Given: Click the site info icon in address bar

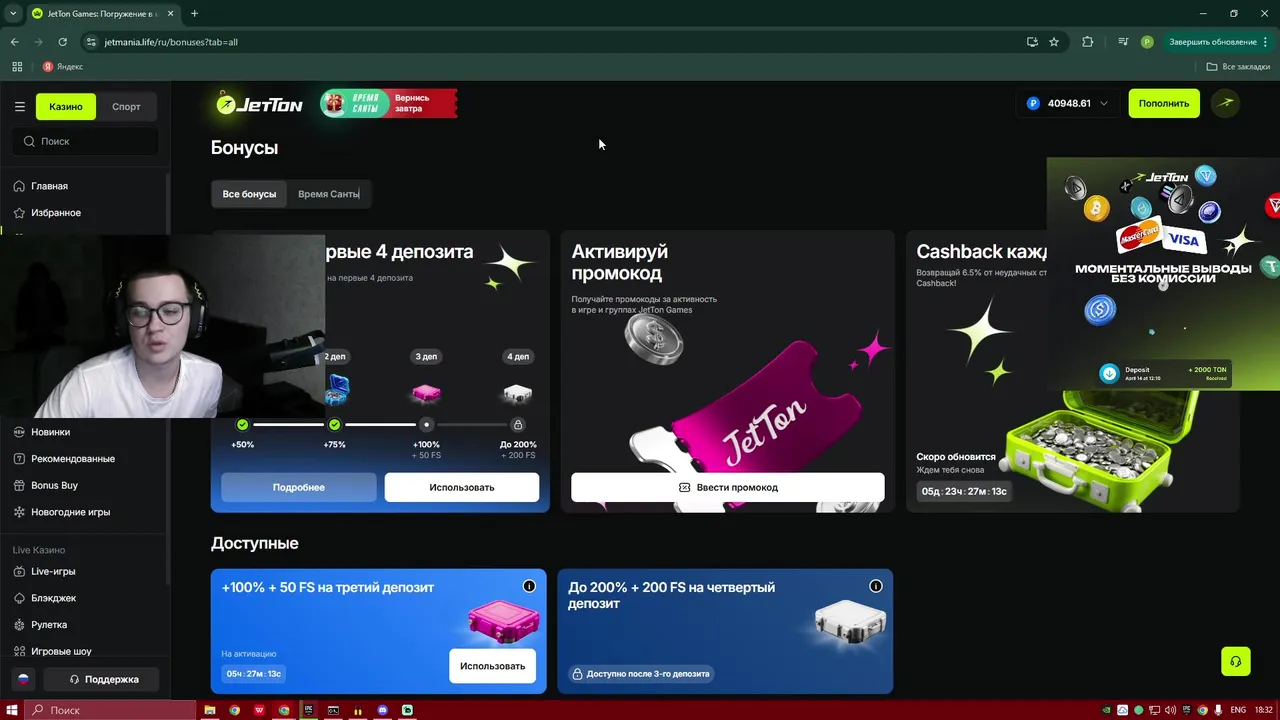Looking at the screenshot, I should (91, 42).
